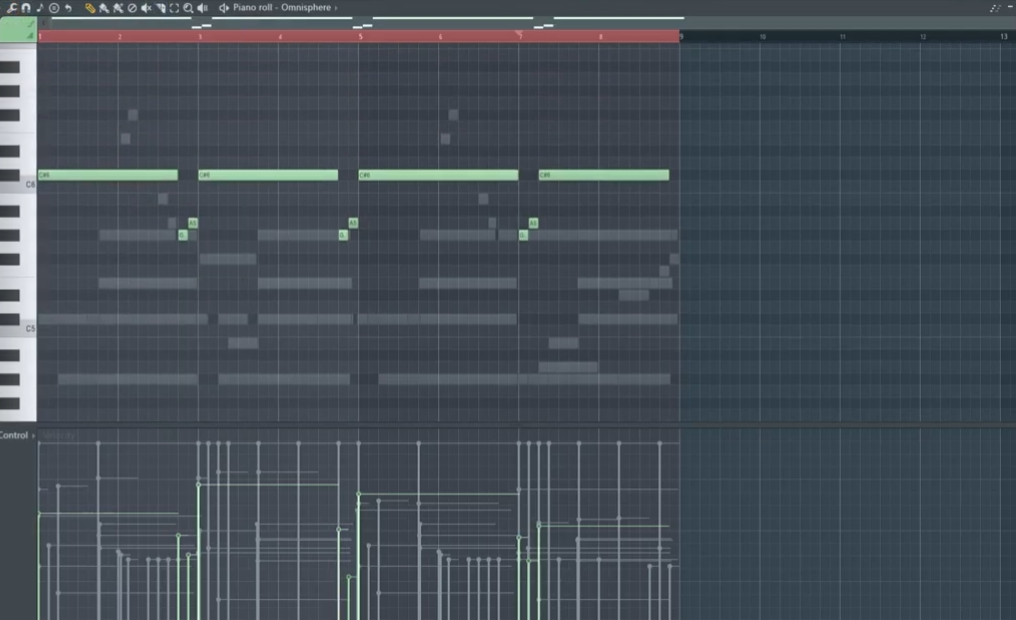Select the green C#6 note starting at bar 5
The image size is (1016, 620).
(439, 175)
